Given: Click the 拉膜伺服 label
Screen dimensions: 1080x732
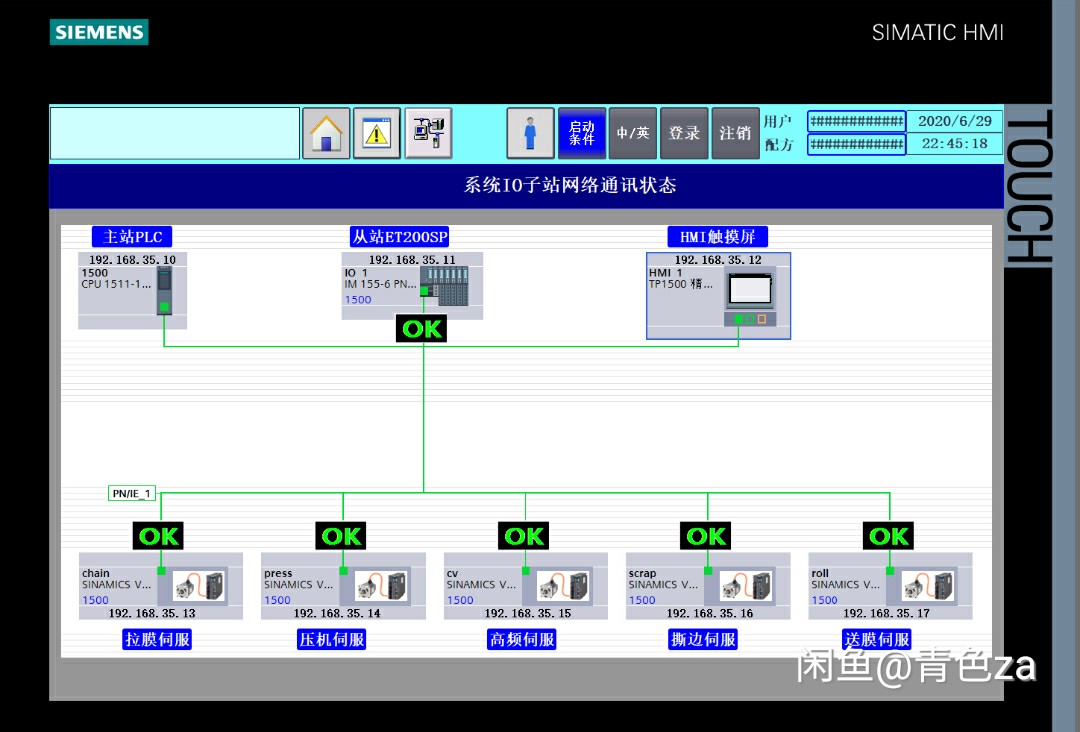Looking at the screenshot, I should click(x=157, y=639).
